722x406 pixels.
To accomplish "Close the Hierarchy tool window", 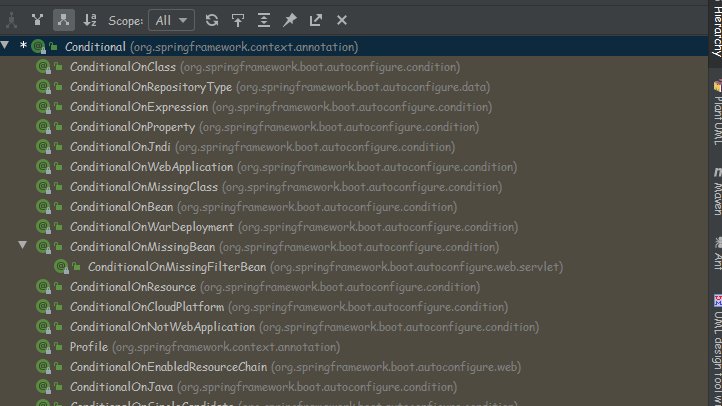I will pyautogui.click(x=342, y=20).
